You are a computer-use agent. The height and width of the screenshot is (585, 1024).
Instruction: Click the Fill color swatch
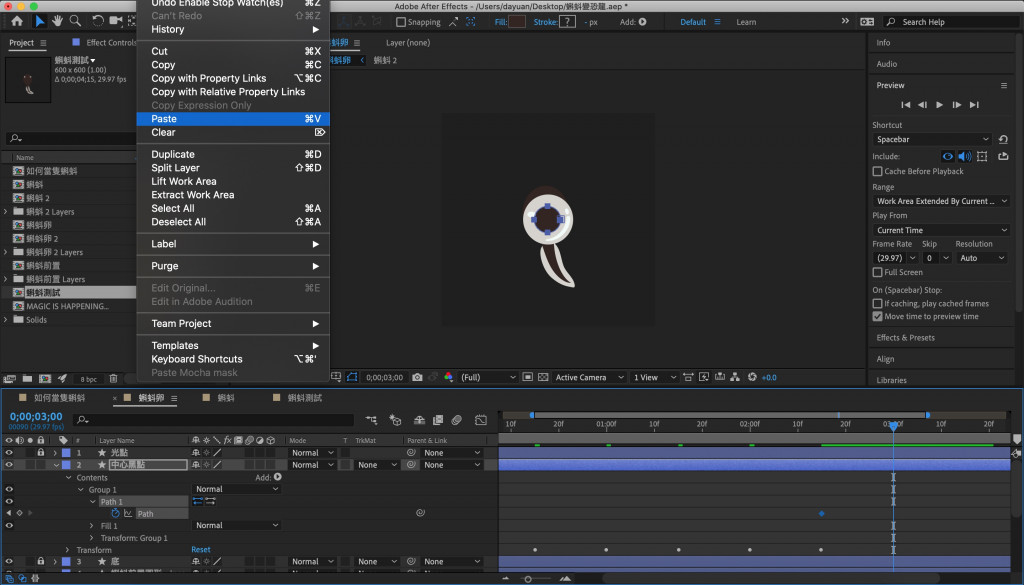pos(517,21)
